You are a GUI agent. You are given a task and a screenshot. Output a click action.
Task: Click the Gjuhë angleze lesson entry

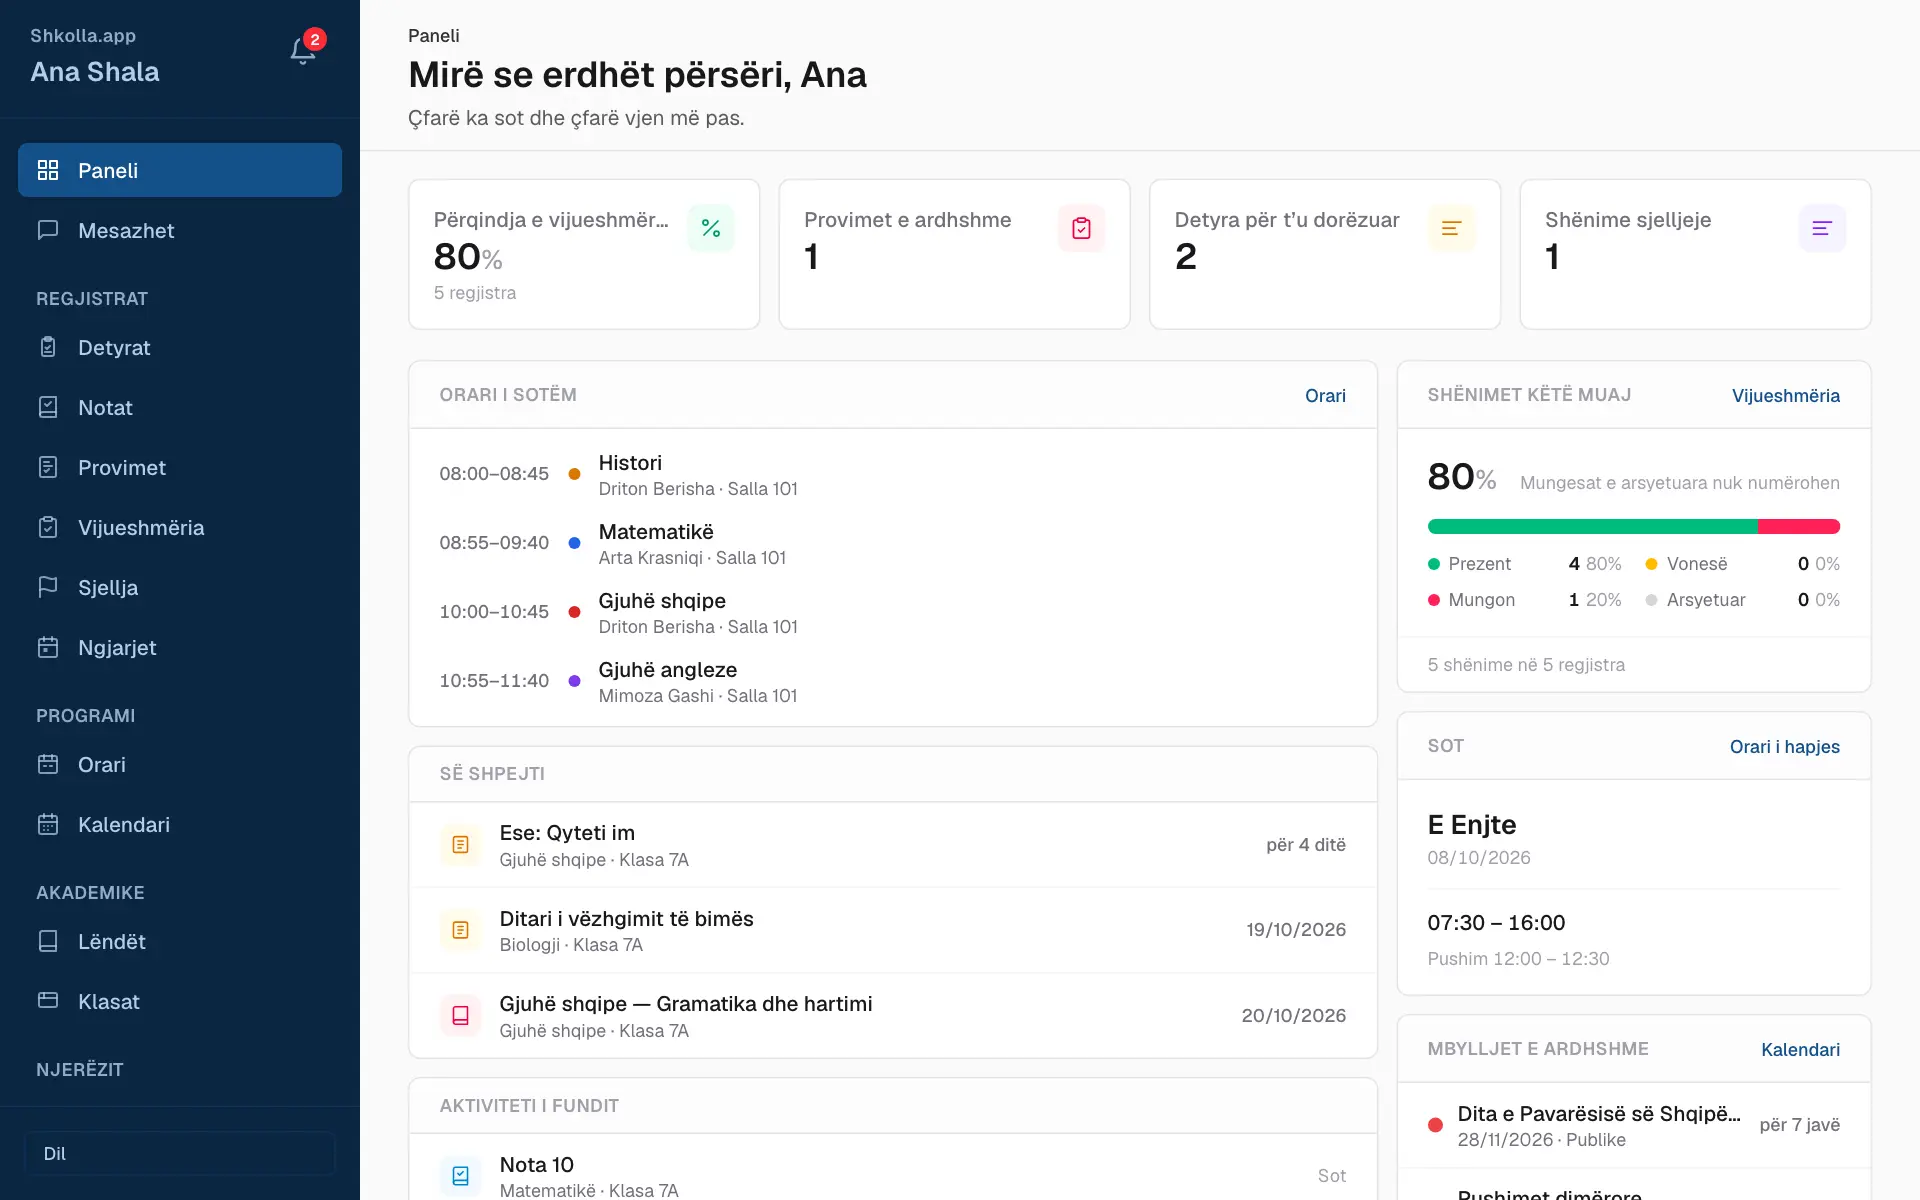point(892,681)
